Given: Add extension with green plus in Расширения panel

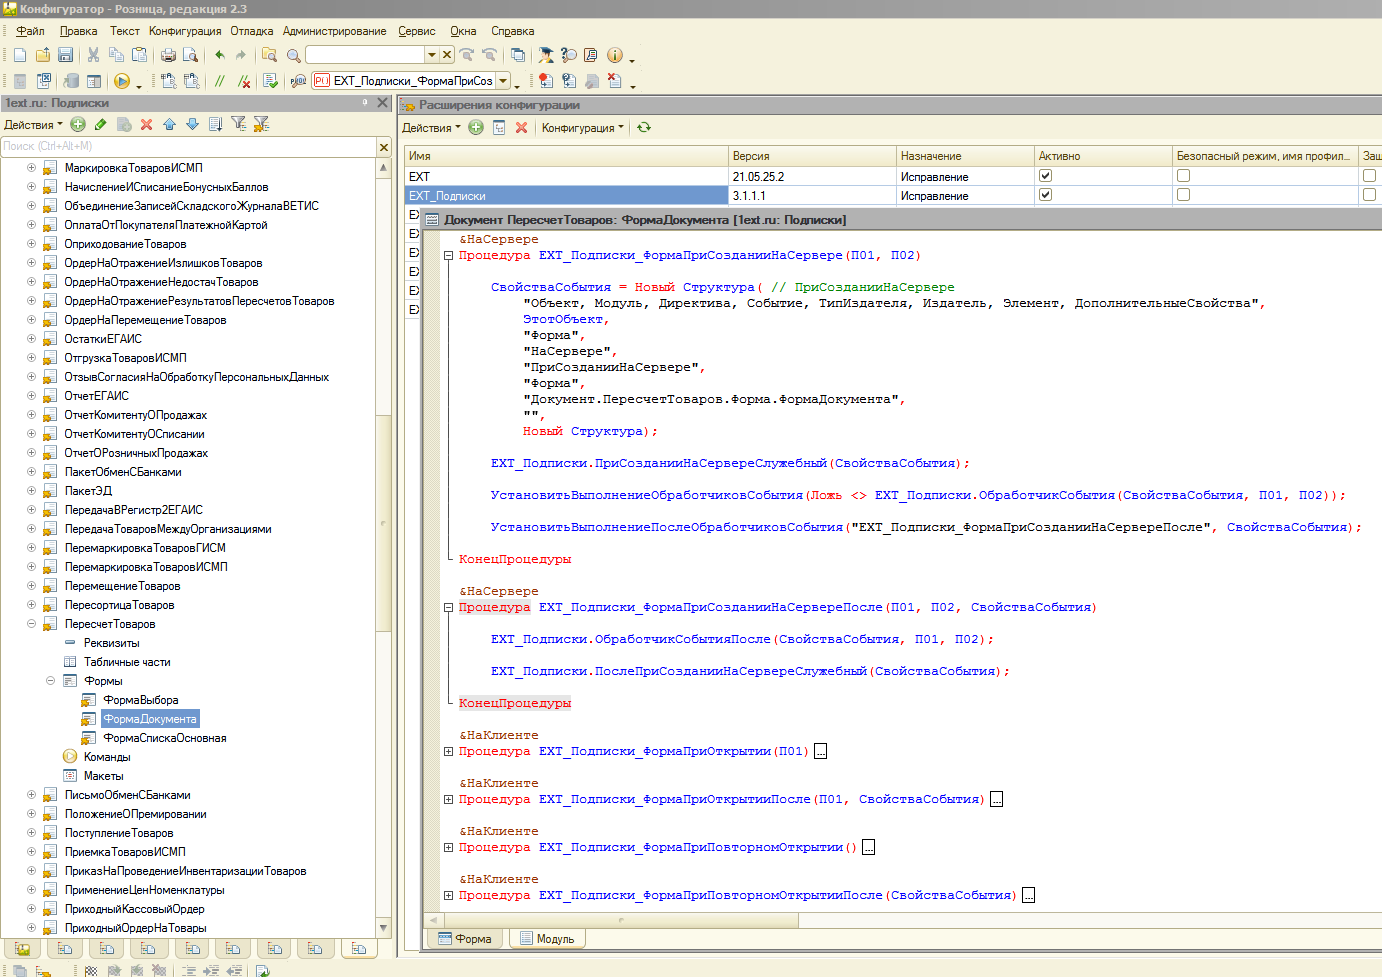Looking at the screenshot, I should [x=476, y=127].
